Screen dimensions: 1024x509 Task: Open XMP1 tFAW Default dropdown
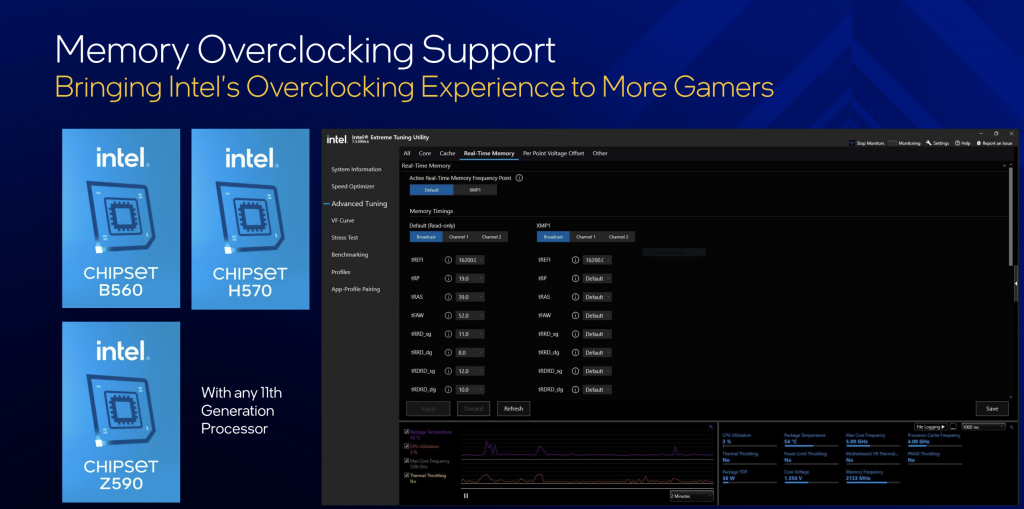598,315
